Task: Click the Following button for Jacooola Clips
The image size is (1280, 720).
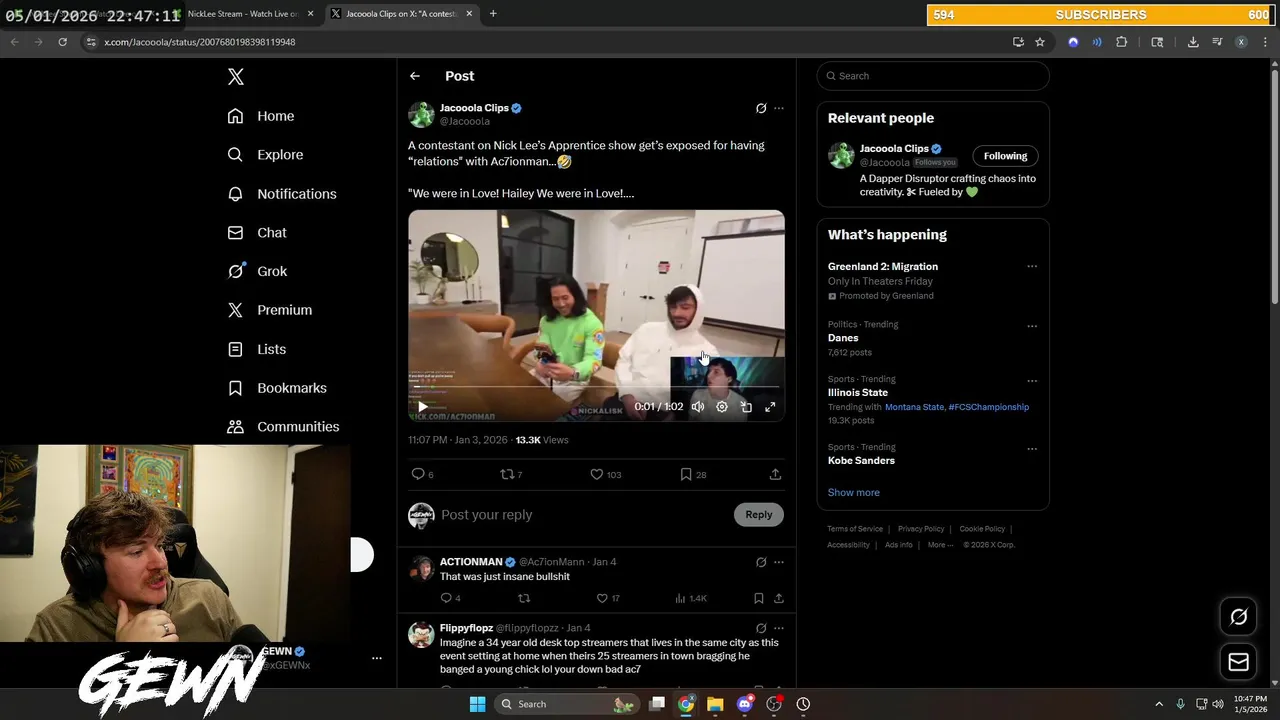Action: click(x=1005, y=156)
